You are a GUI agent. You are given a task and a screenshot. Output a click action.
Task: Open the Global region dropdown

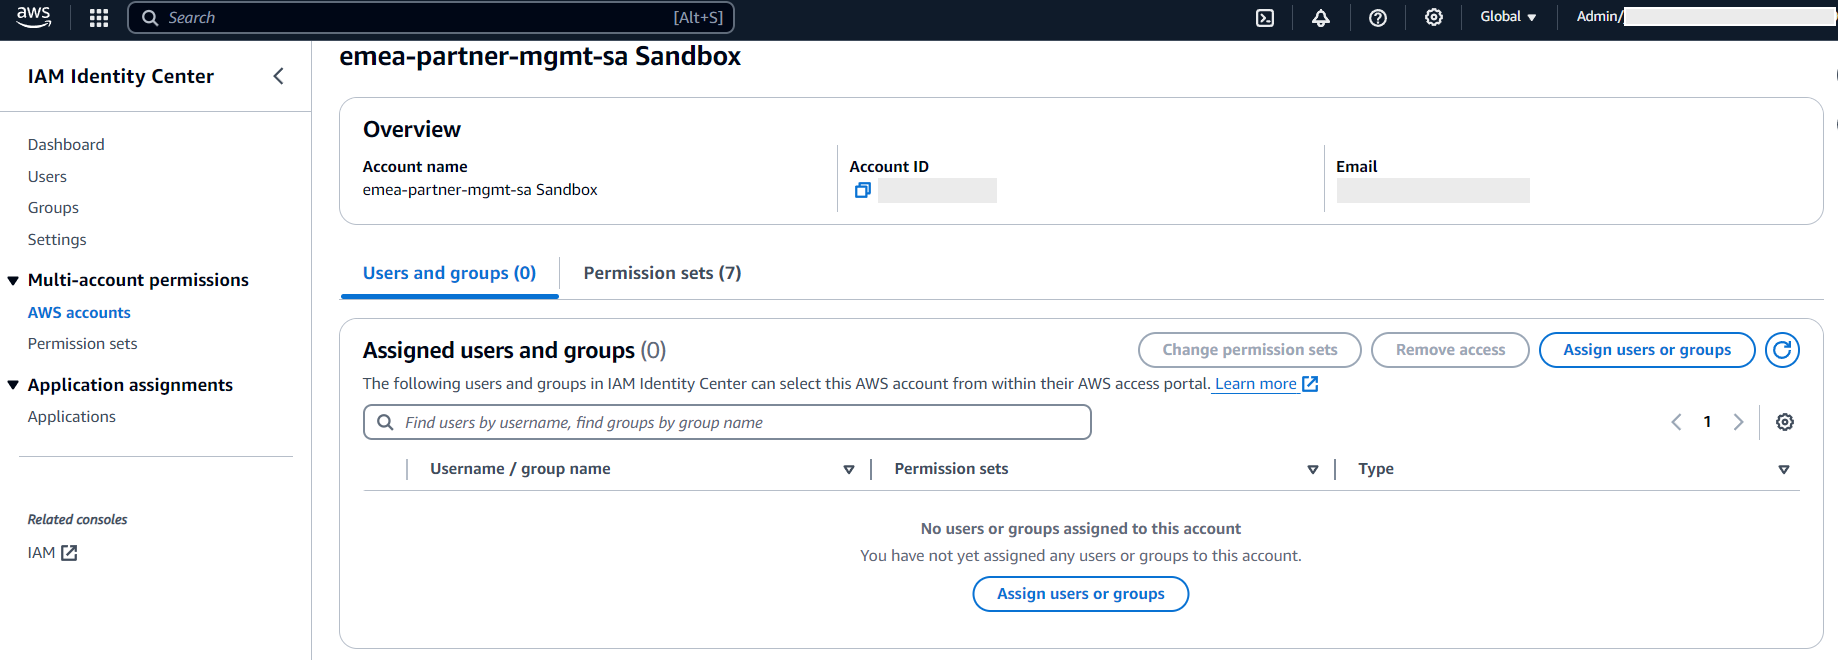(1508, 17)
